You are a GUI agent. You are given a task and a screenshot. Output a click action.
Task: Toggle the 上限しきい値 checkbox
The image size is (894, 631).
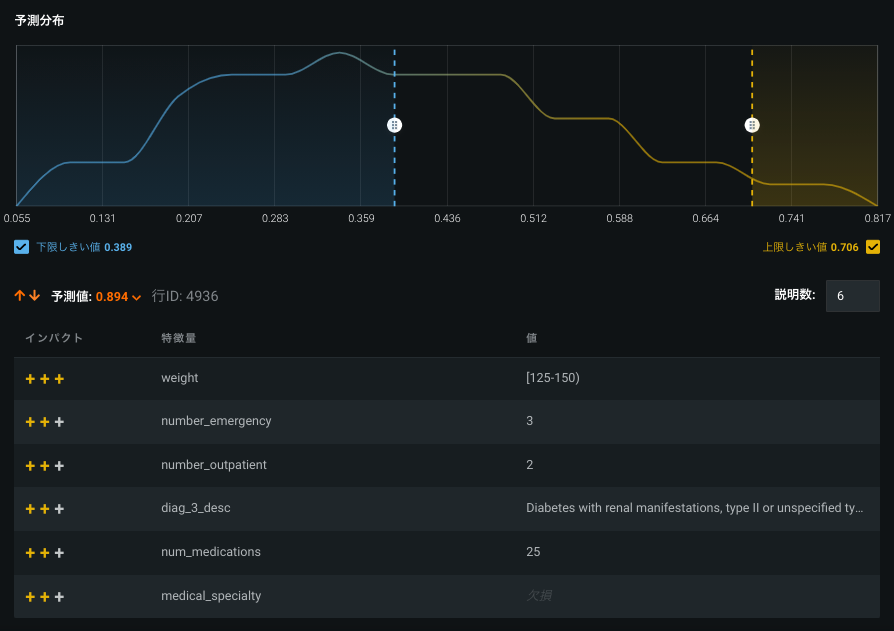[x=873, y=247]
